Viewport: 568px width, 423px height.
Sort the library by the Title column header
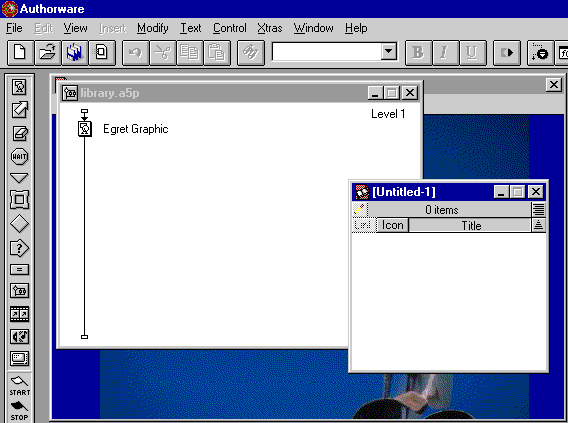pos(471,225)
